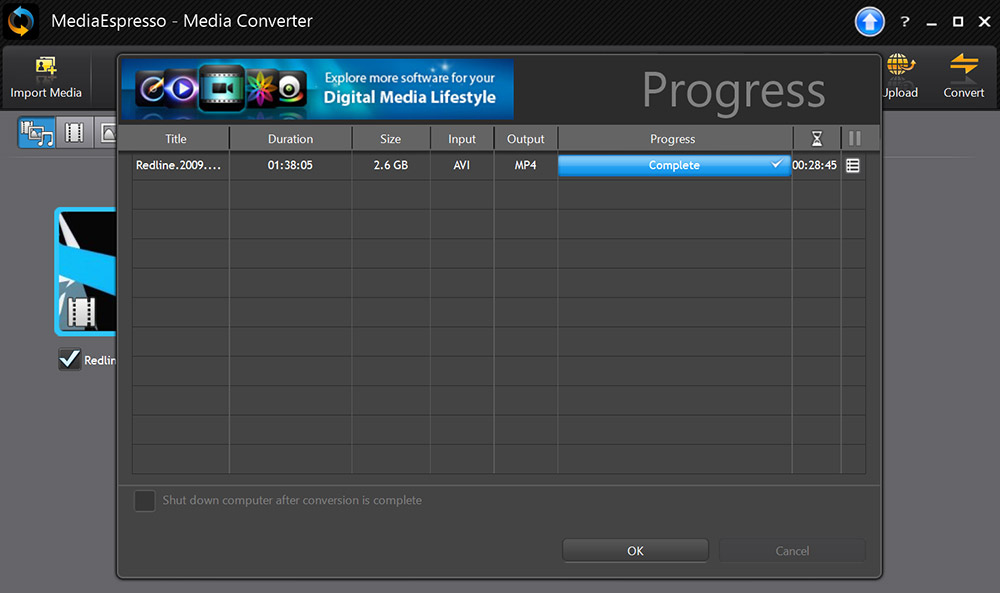Screen dimensions: 1000x593
Task: Click the Progress column header
Action: (673, 139)
